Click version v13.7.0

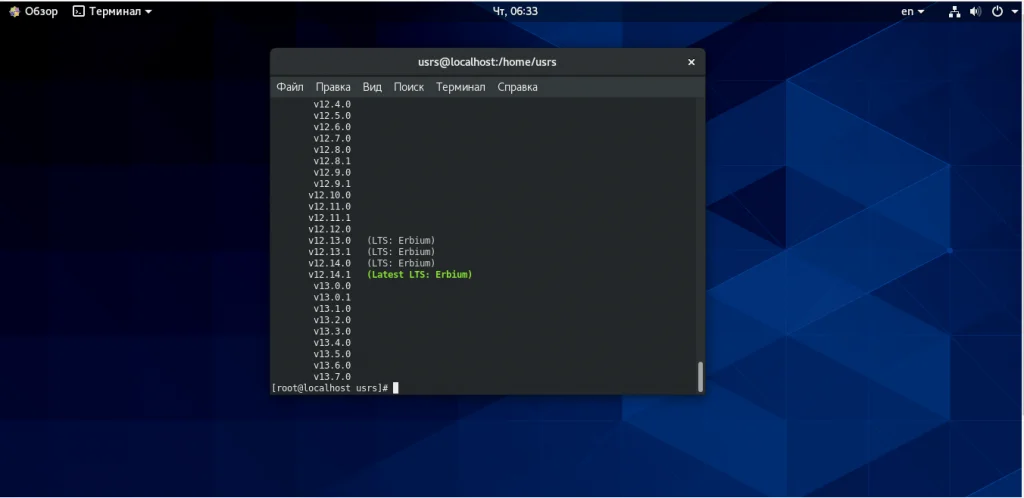332,377
